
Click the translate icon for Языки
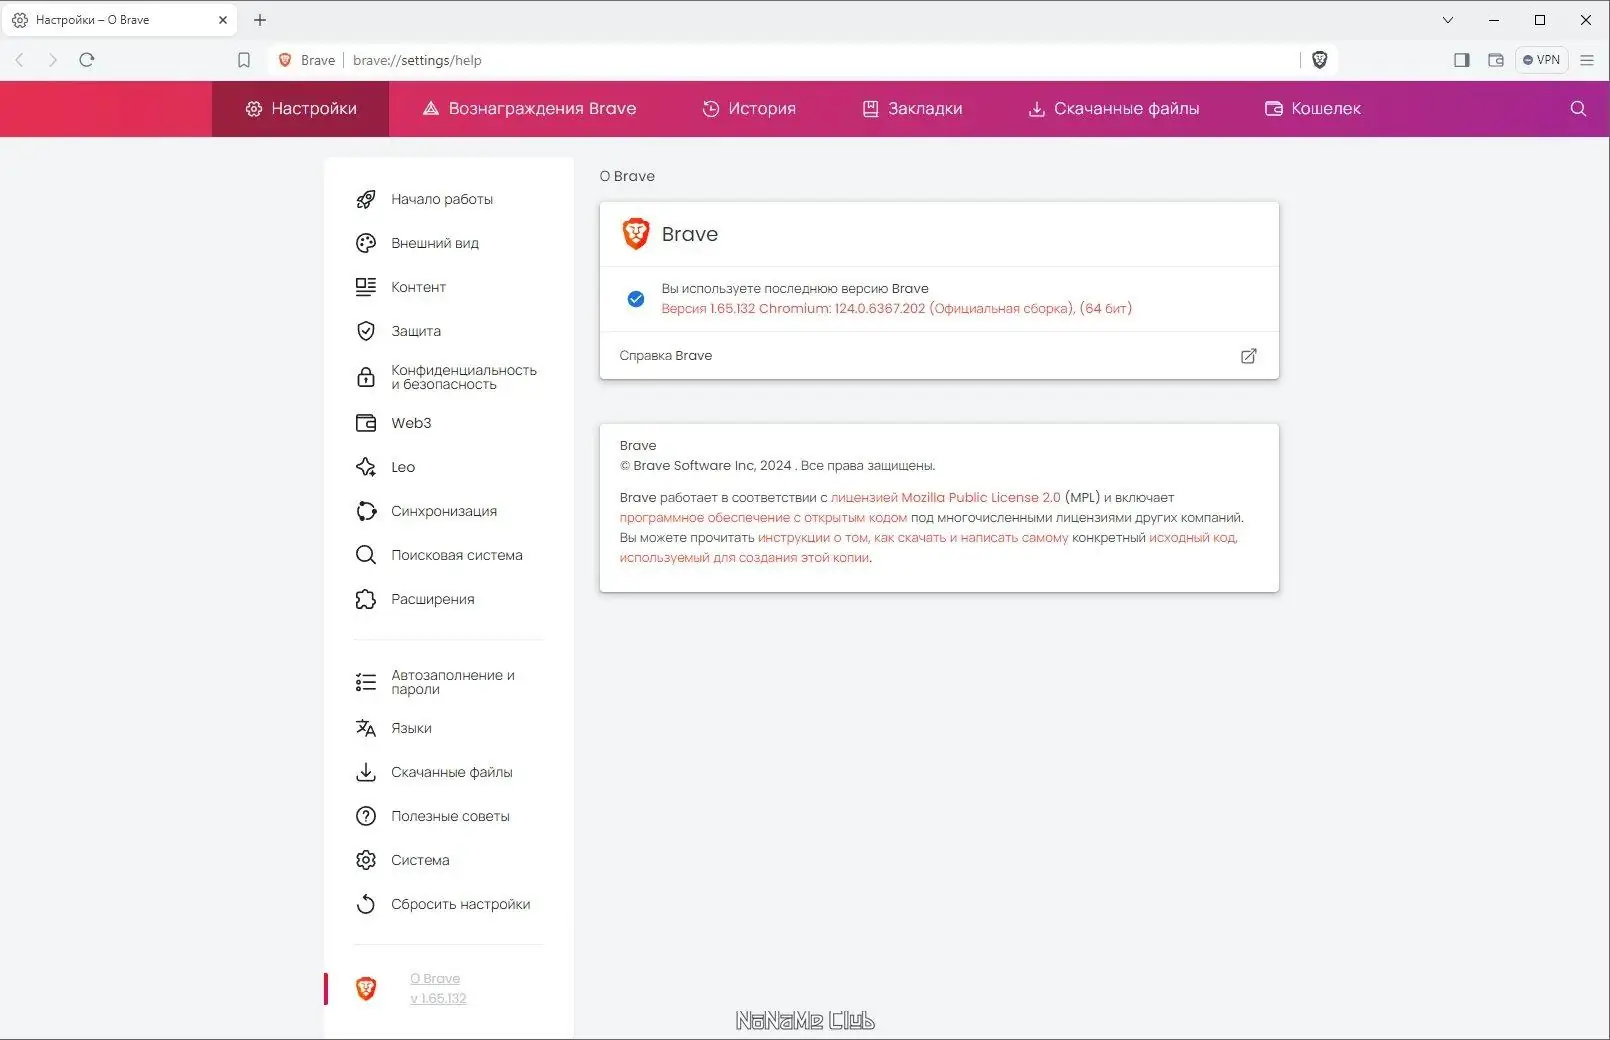(366, 728)
